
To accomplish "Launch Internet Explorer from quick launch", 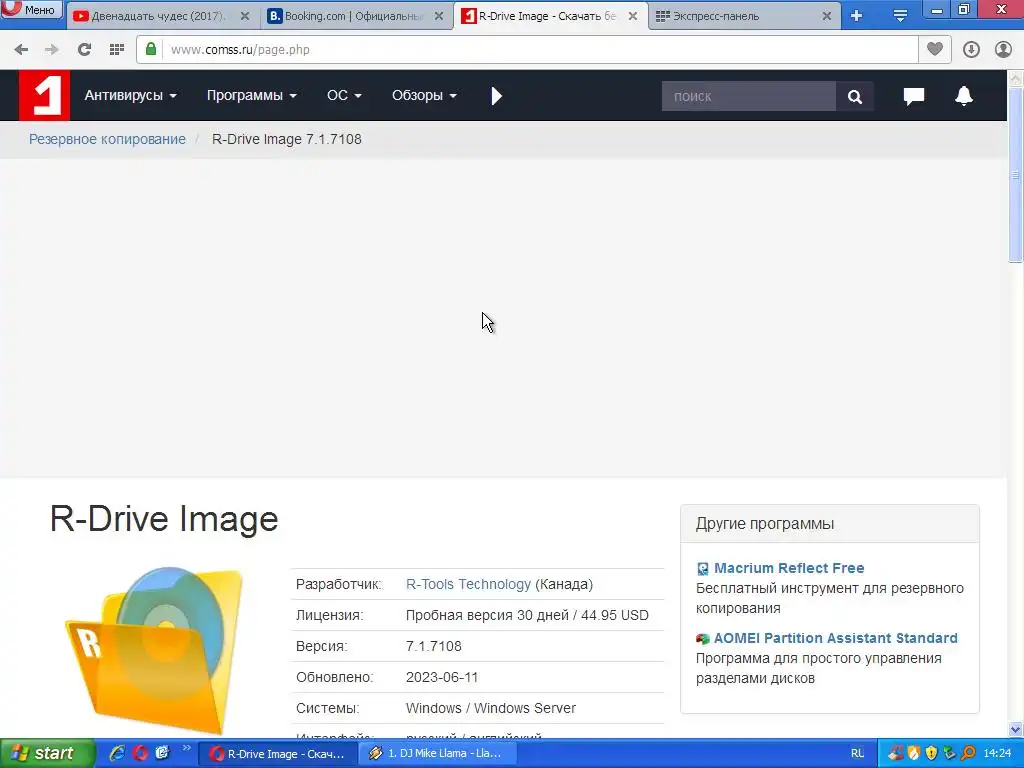I will 117,753.
